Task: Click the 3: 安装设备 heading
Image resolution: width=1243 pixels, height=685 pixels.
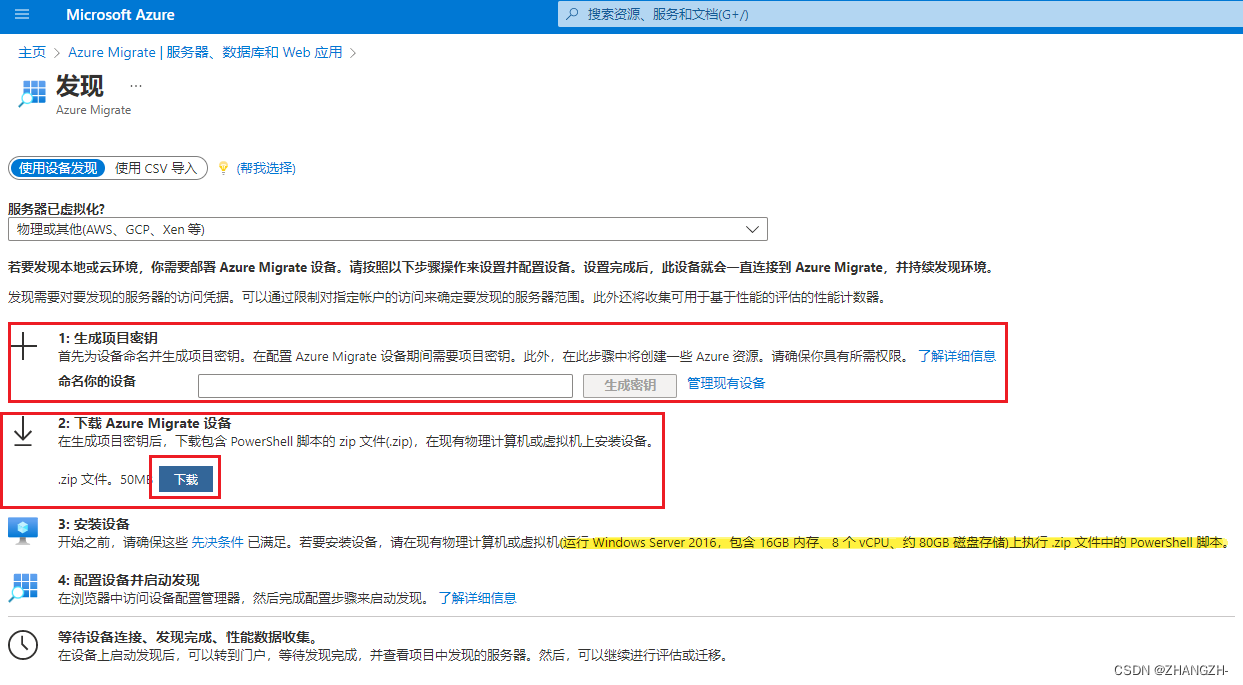Action: (x=94, y=524)
